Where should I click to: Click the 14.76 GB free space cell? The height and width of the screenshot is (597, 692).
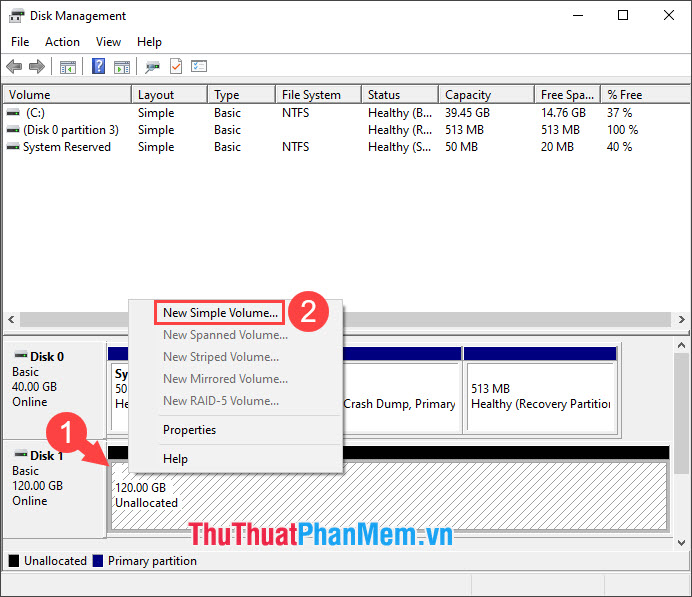[563, 113]
